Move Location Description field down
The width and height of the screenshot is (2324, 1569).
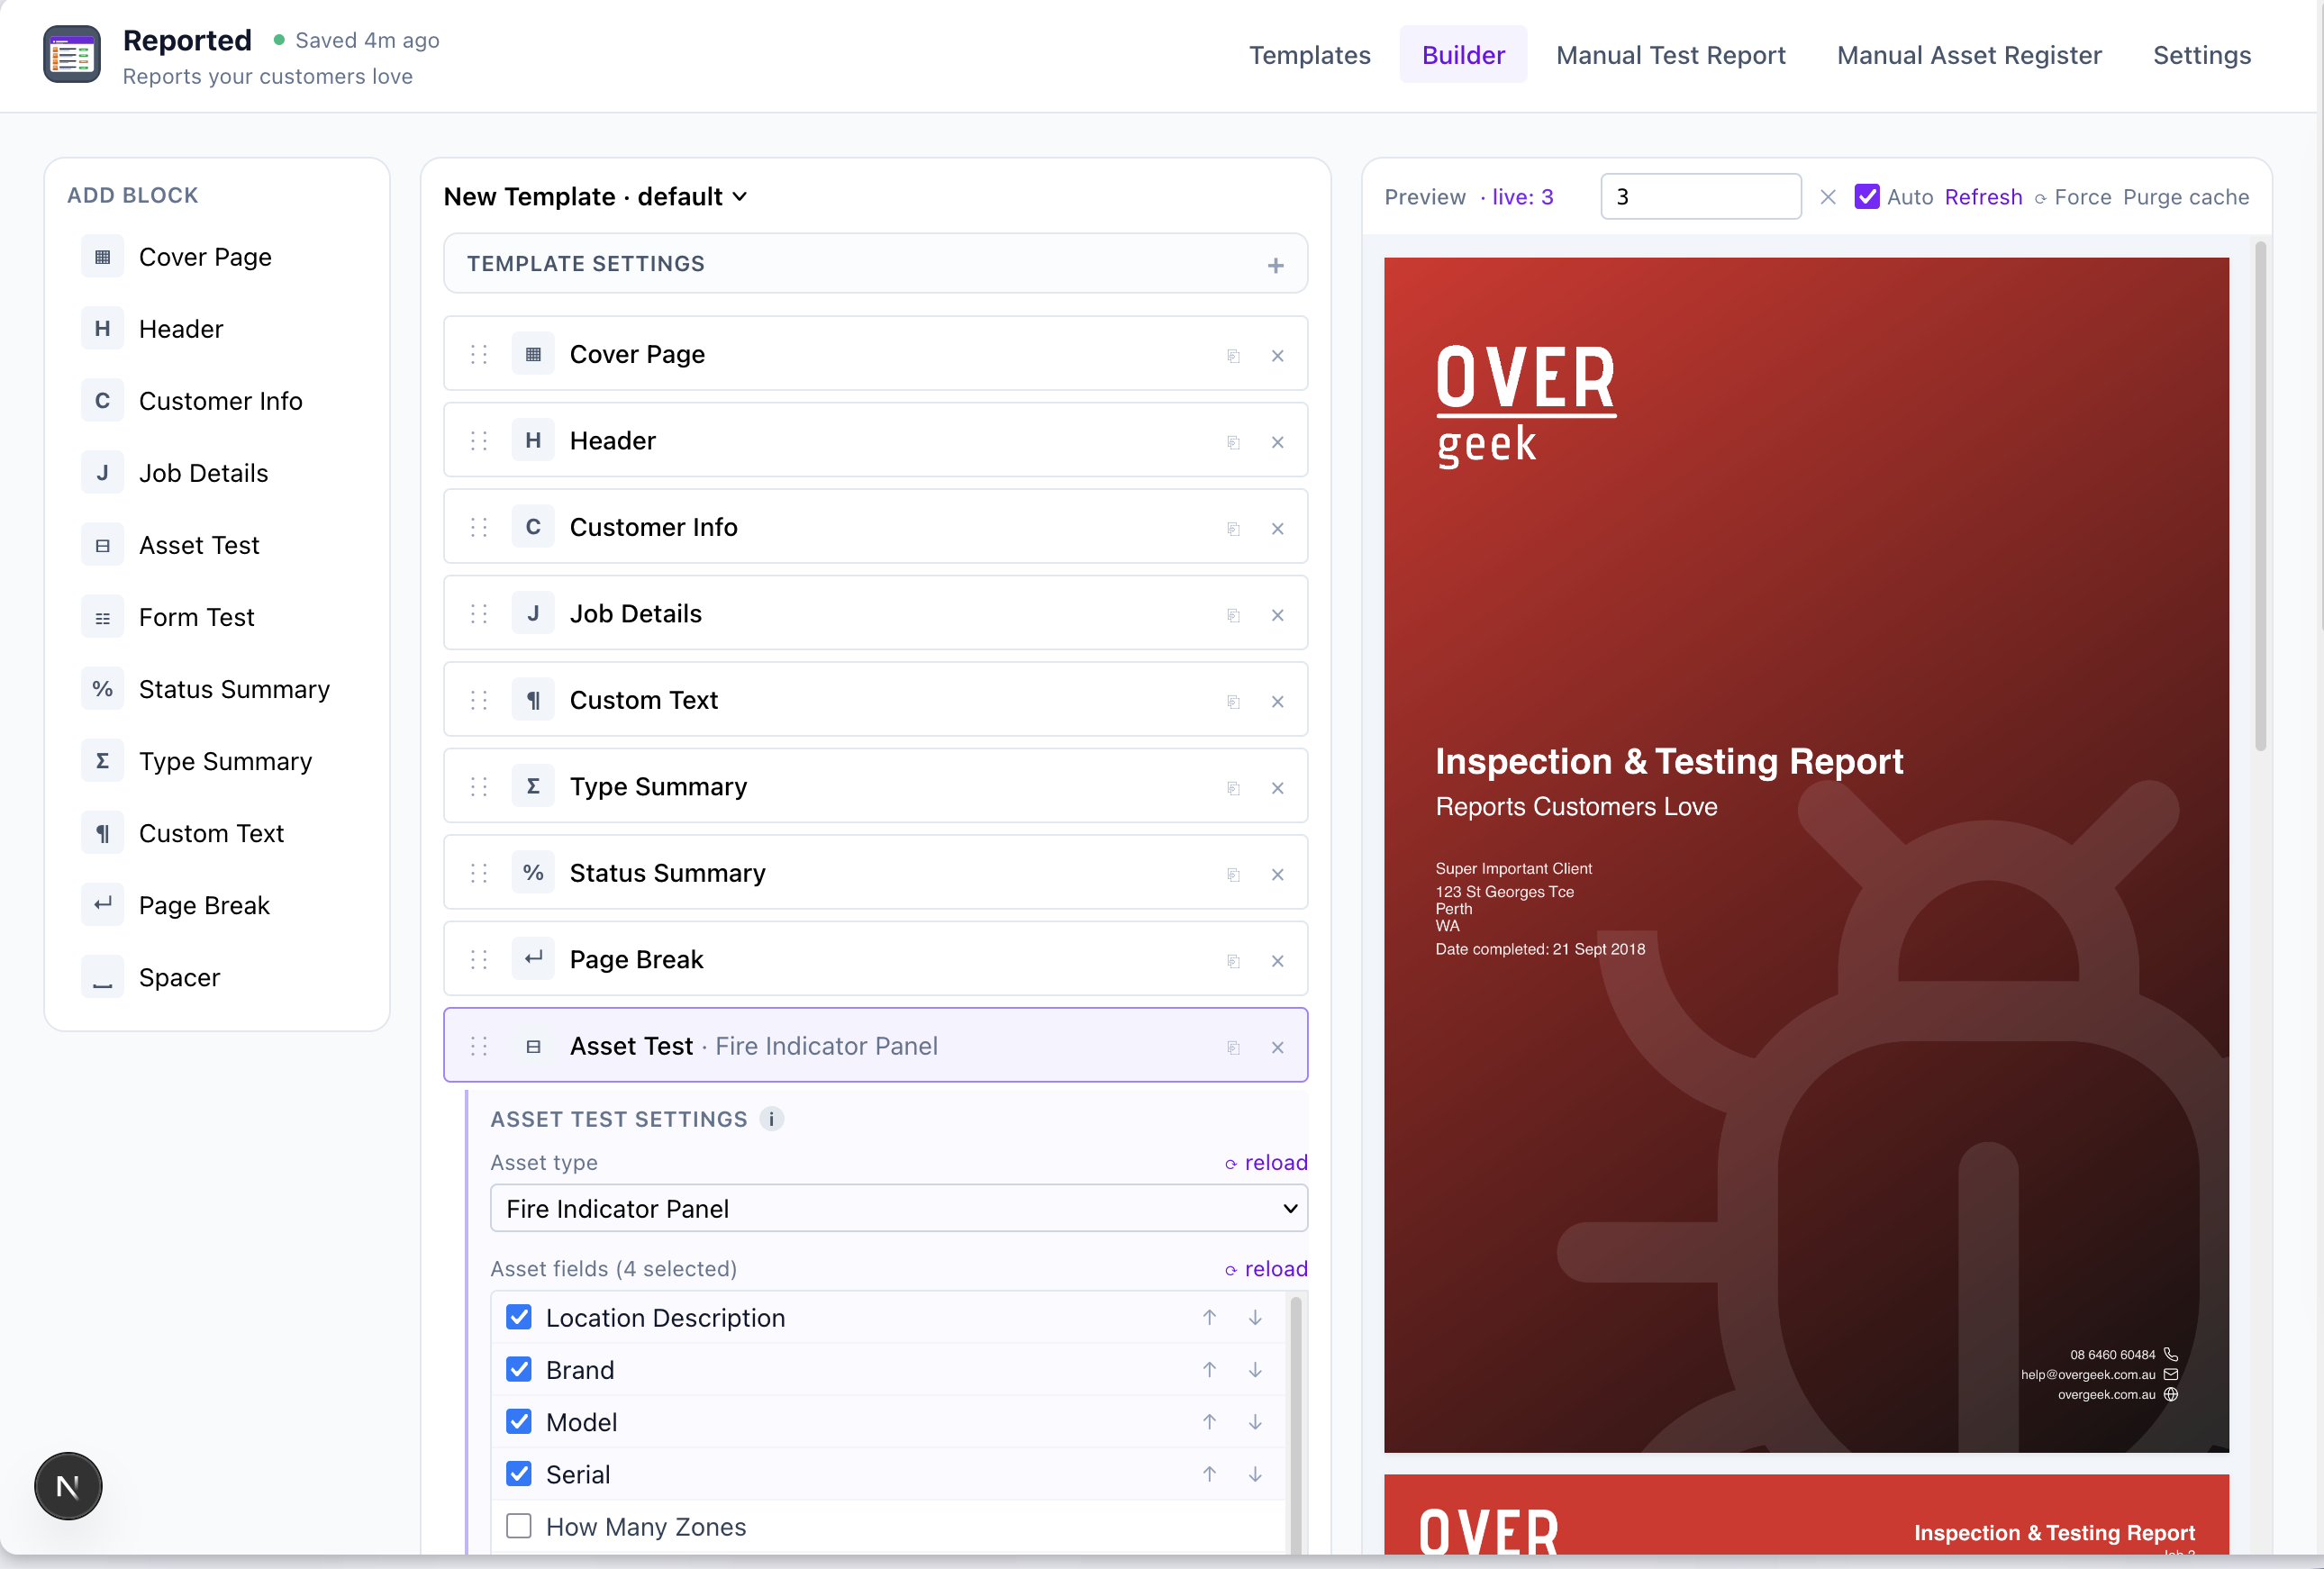[x=1254, y=1317]
